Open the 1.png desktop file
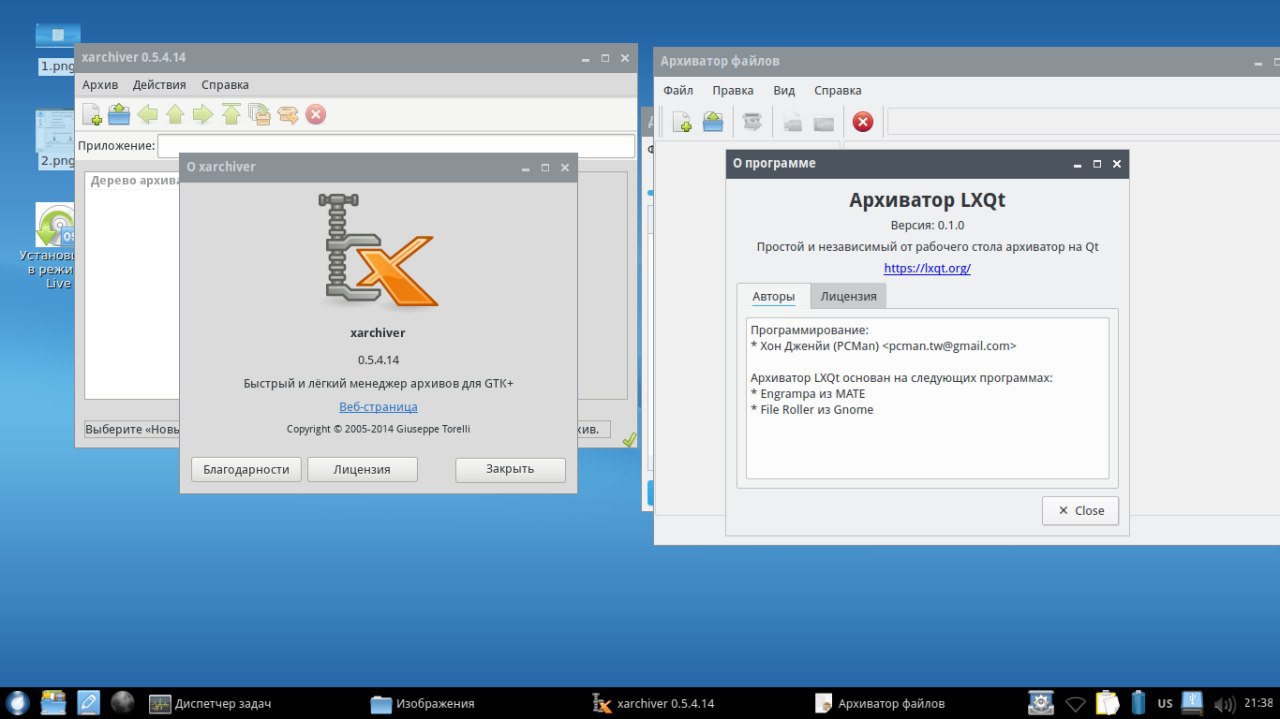 (57, 50)
